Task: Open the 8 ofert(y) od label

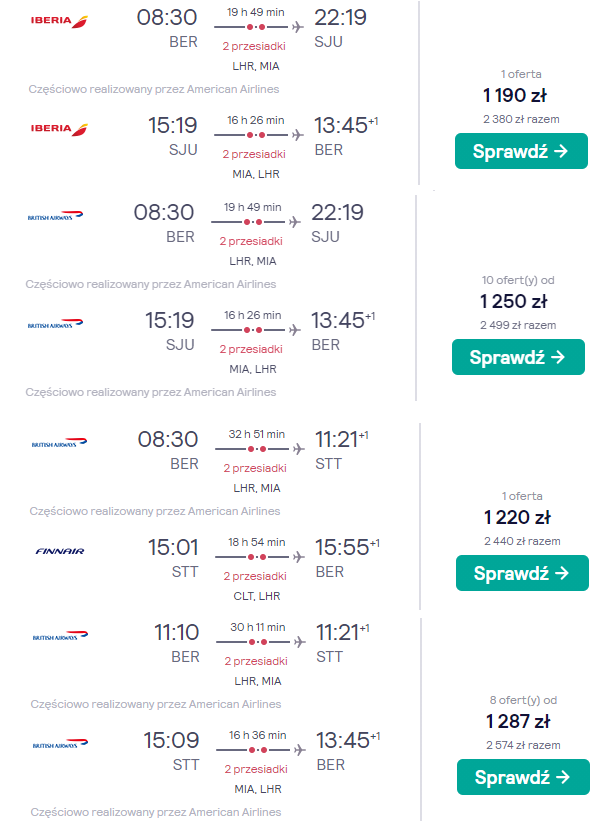Action: 523,700
